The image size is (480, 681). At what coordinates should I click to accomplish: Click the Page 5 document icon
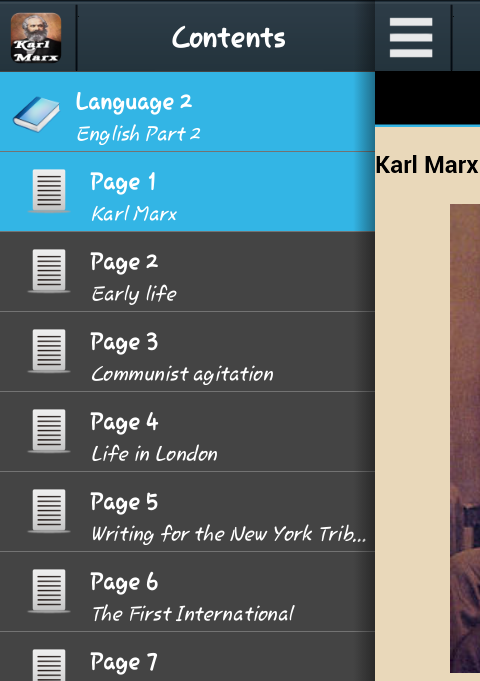coord(49,510)
